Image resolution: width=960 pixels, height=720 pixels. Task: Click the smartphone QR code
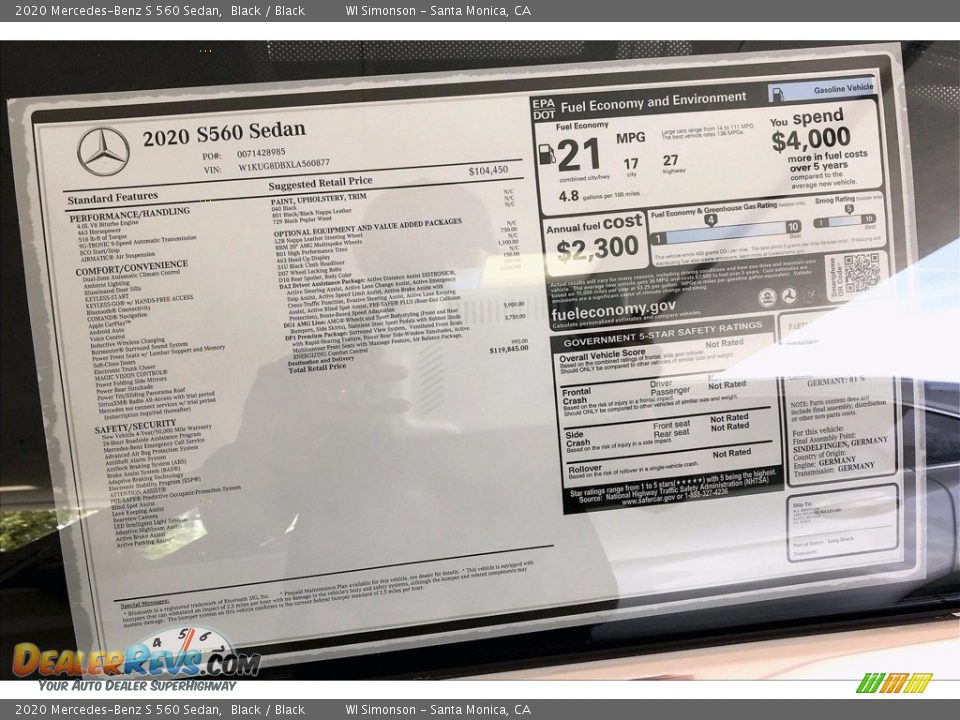click(861, 273)
